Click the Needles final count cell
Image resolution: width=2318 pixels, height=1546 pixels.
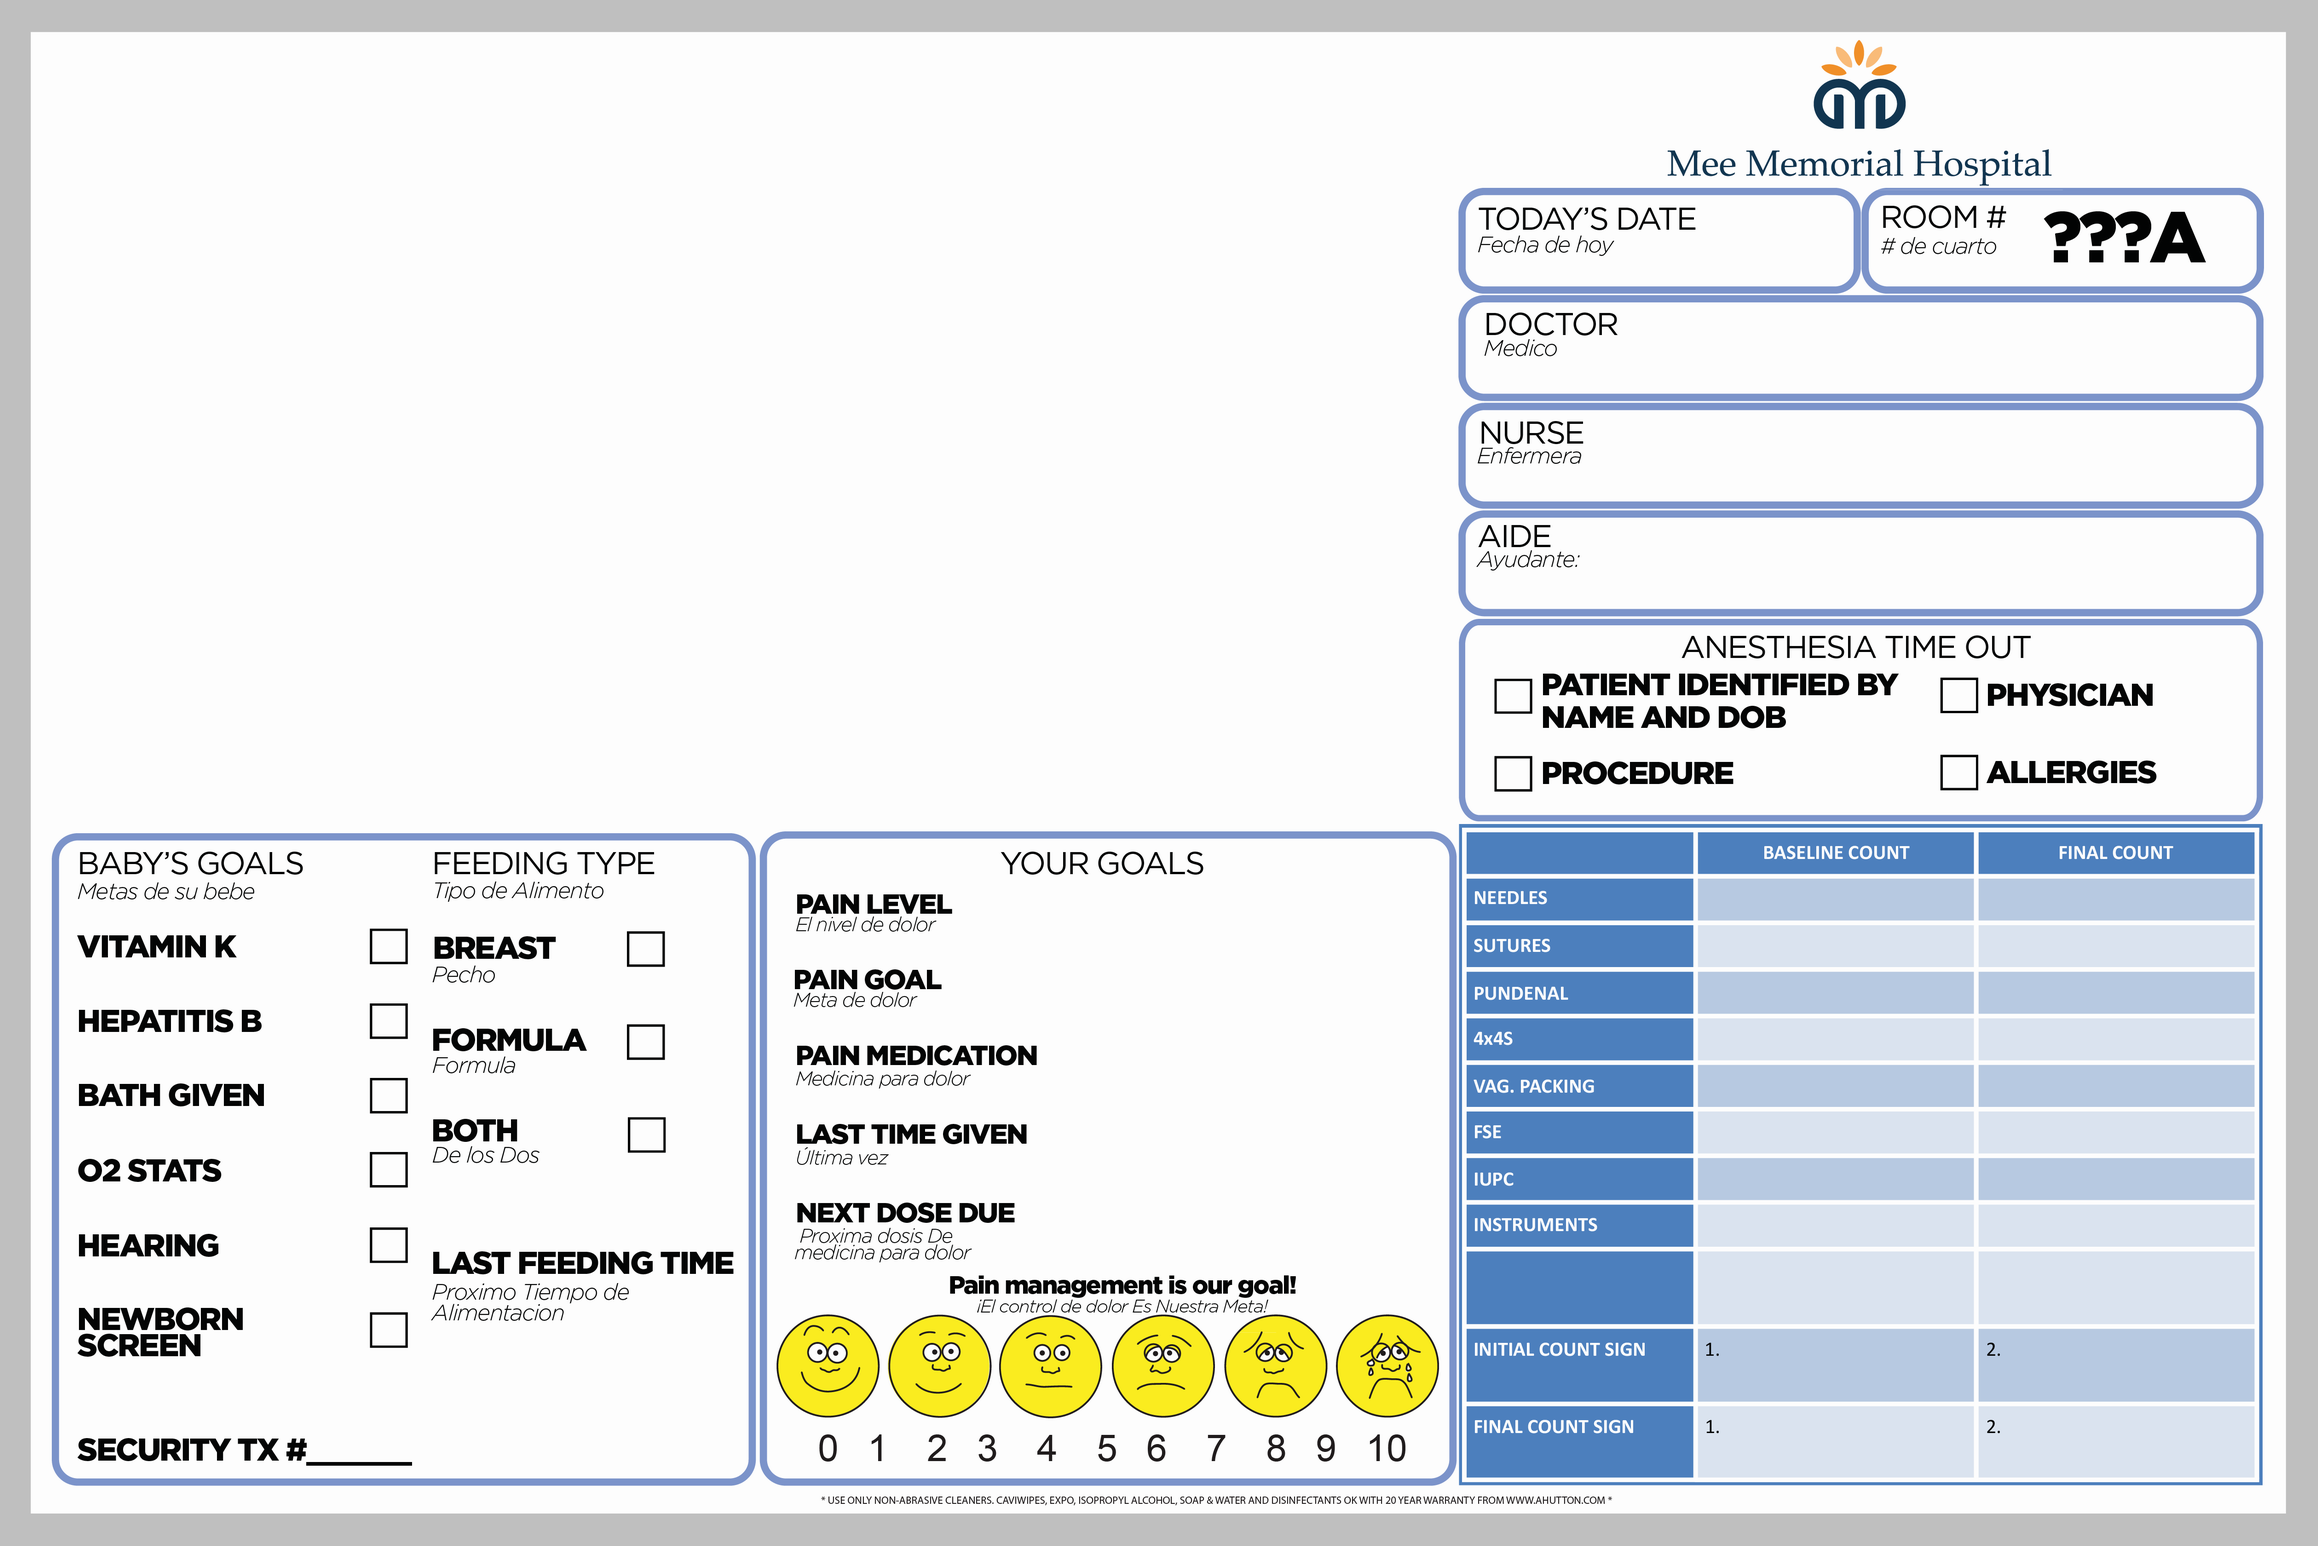click(2116, 899)
